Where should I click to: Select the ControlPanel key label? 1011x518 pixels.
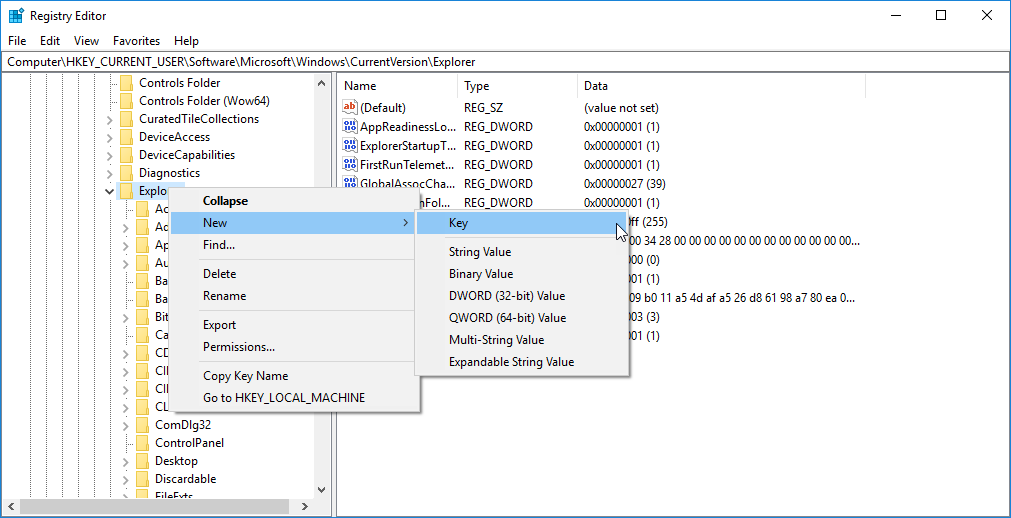click(190, 443)
